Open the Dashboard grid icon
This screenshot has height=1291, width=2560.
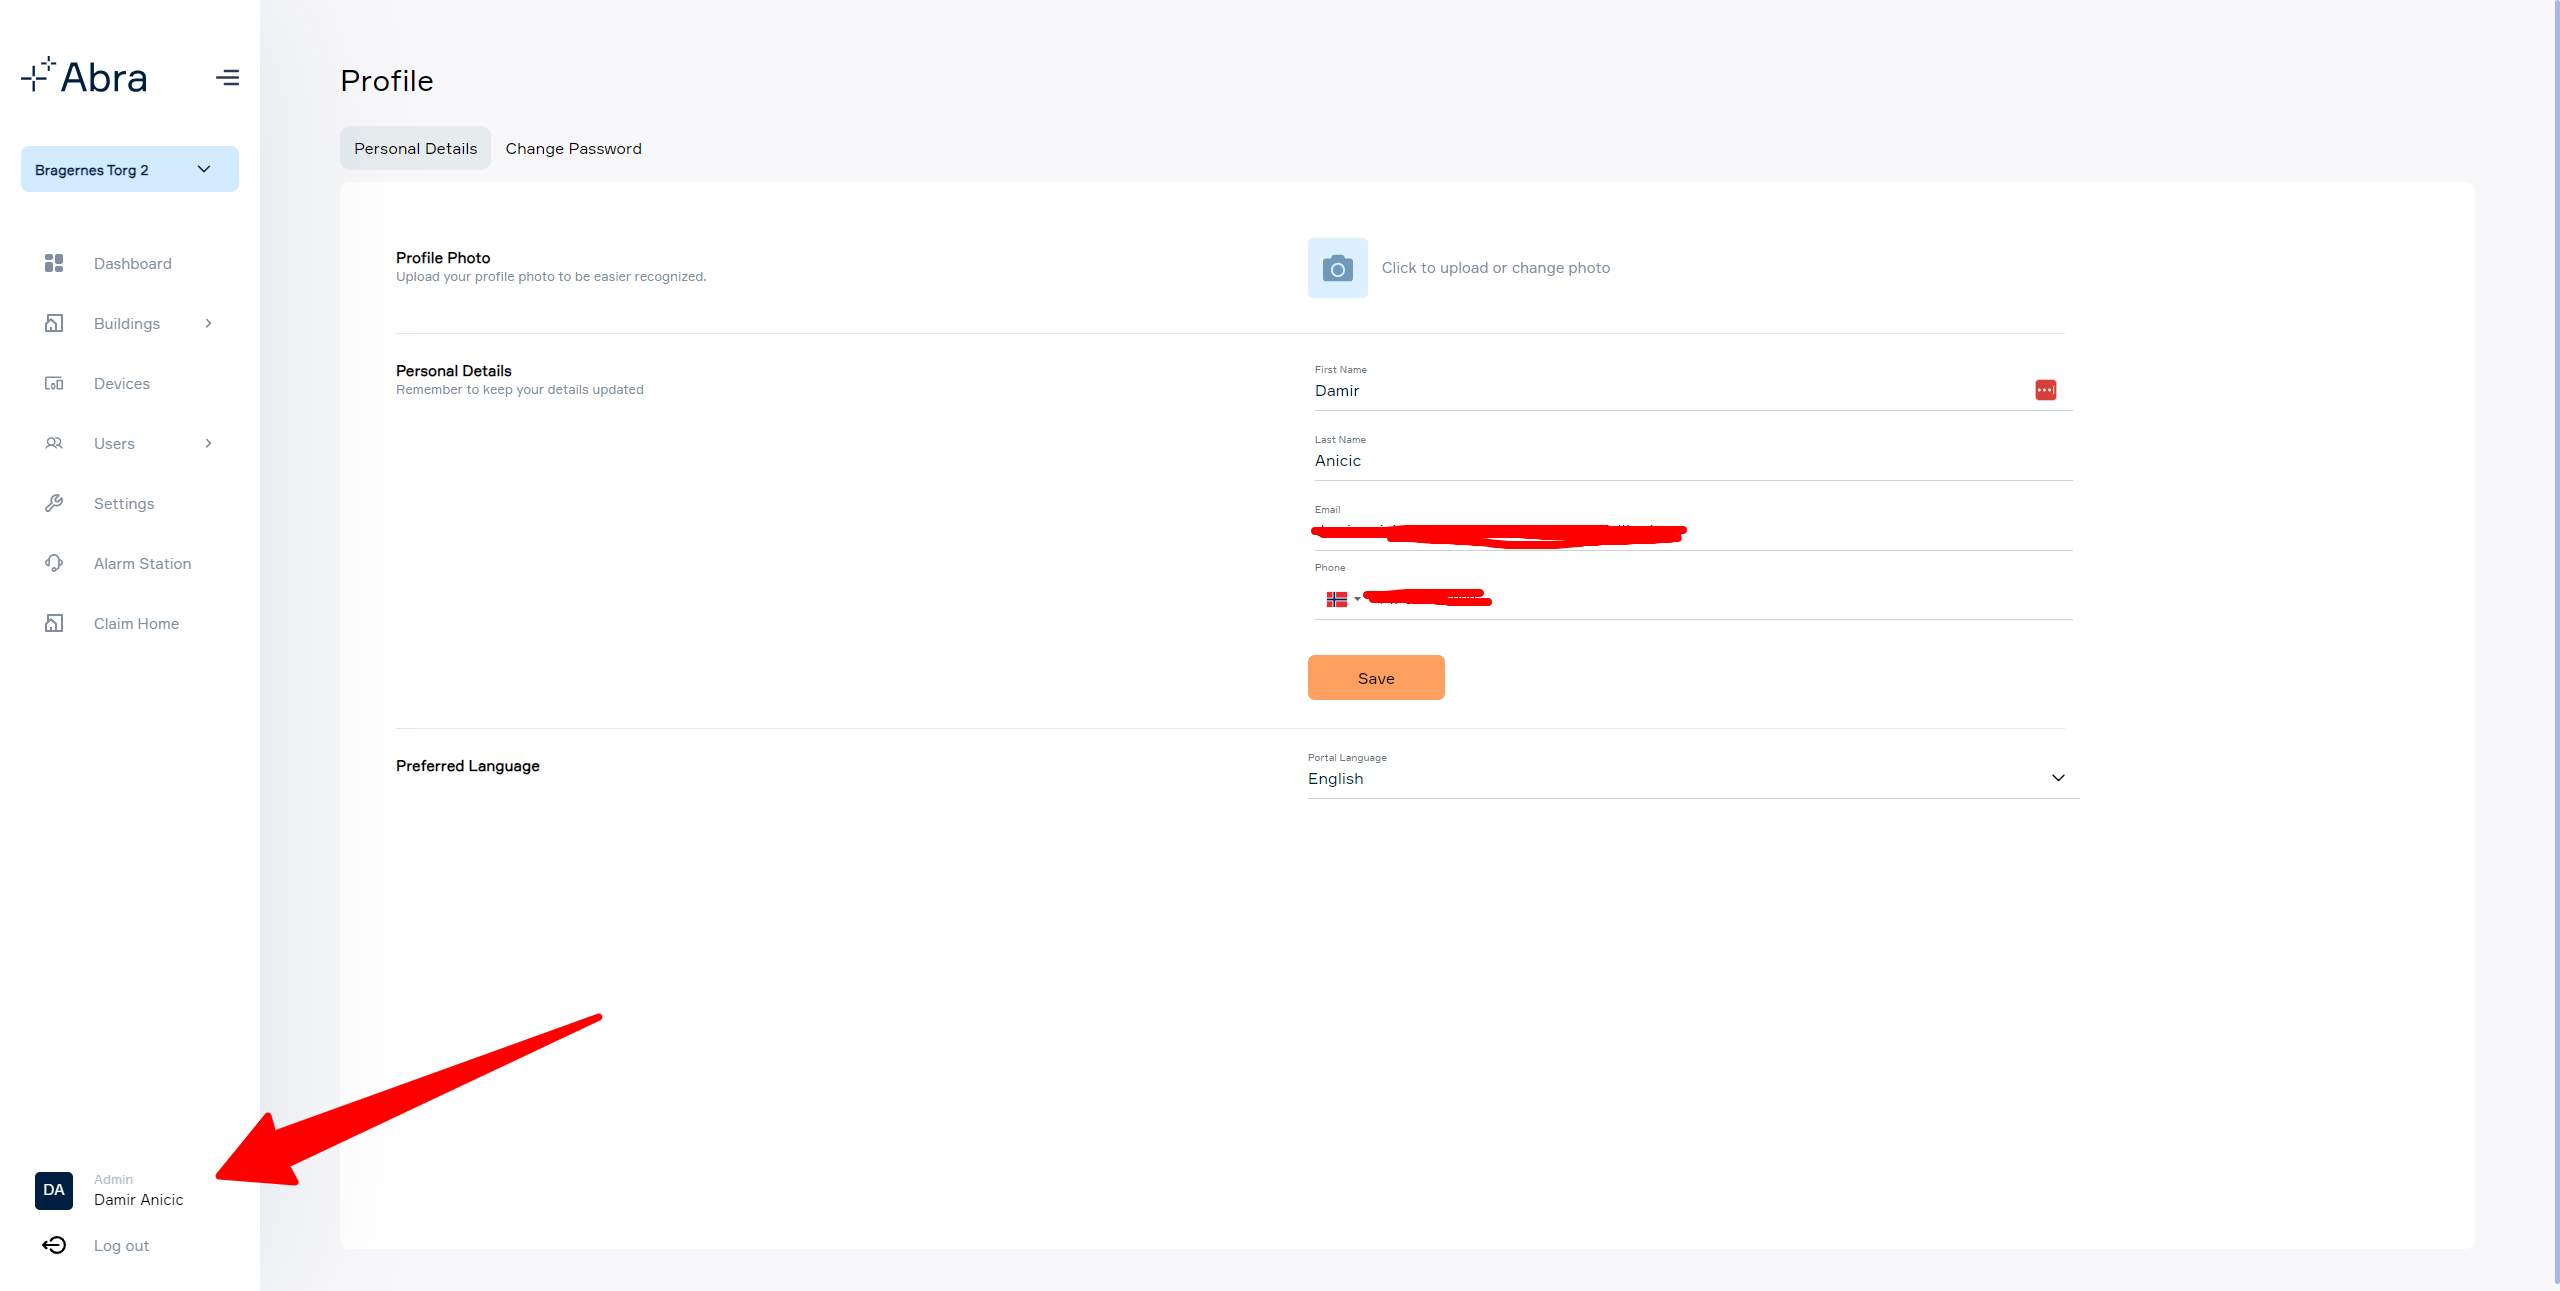click(x=54, y=263)
